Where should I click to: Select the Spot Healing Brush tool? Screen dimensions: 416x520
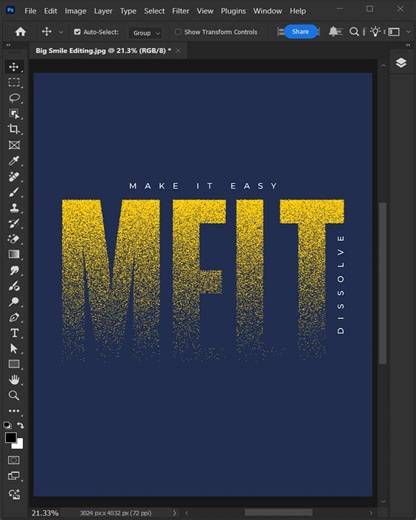pyautogui.click(x=14, y=176)
